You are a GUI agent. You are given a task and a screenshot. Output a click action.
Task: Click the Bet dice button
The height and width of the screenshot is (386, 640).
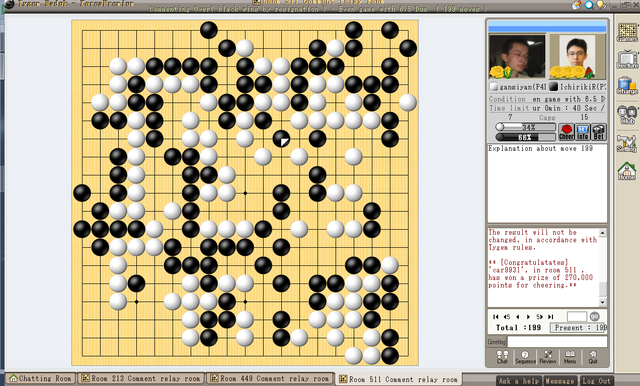[x=599, y=132]
